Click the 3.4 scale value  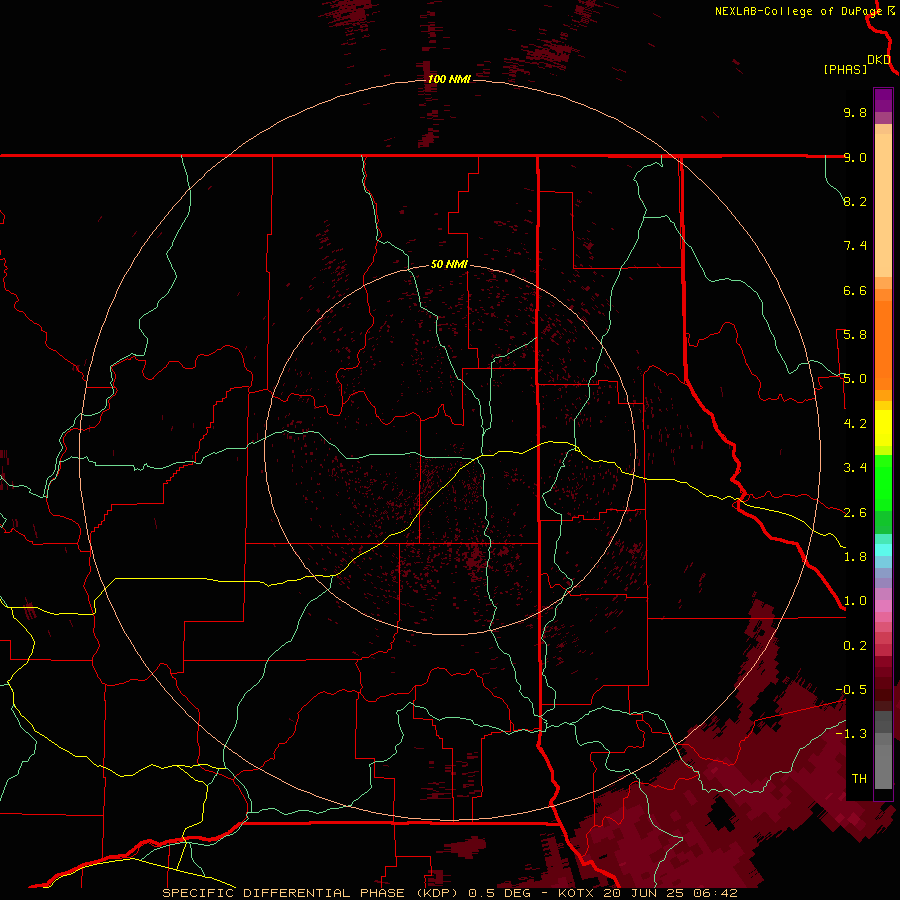(x=855, y=468)
